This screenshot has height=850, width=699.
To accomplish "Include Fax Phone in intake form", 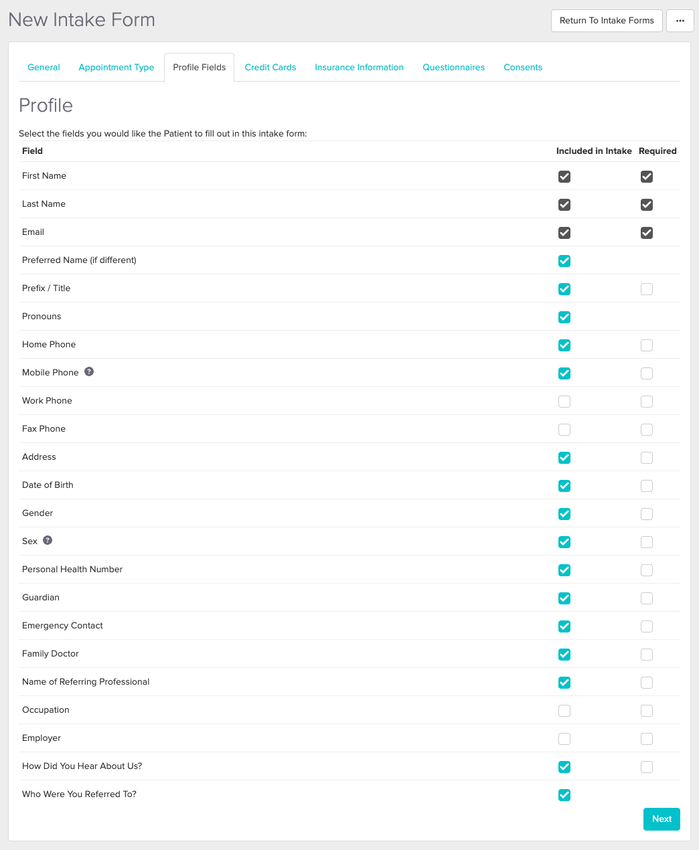I will tap(564, 429).
